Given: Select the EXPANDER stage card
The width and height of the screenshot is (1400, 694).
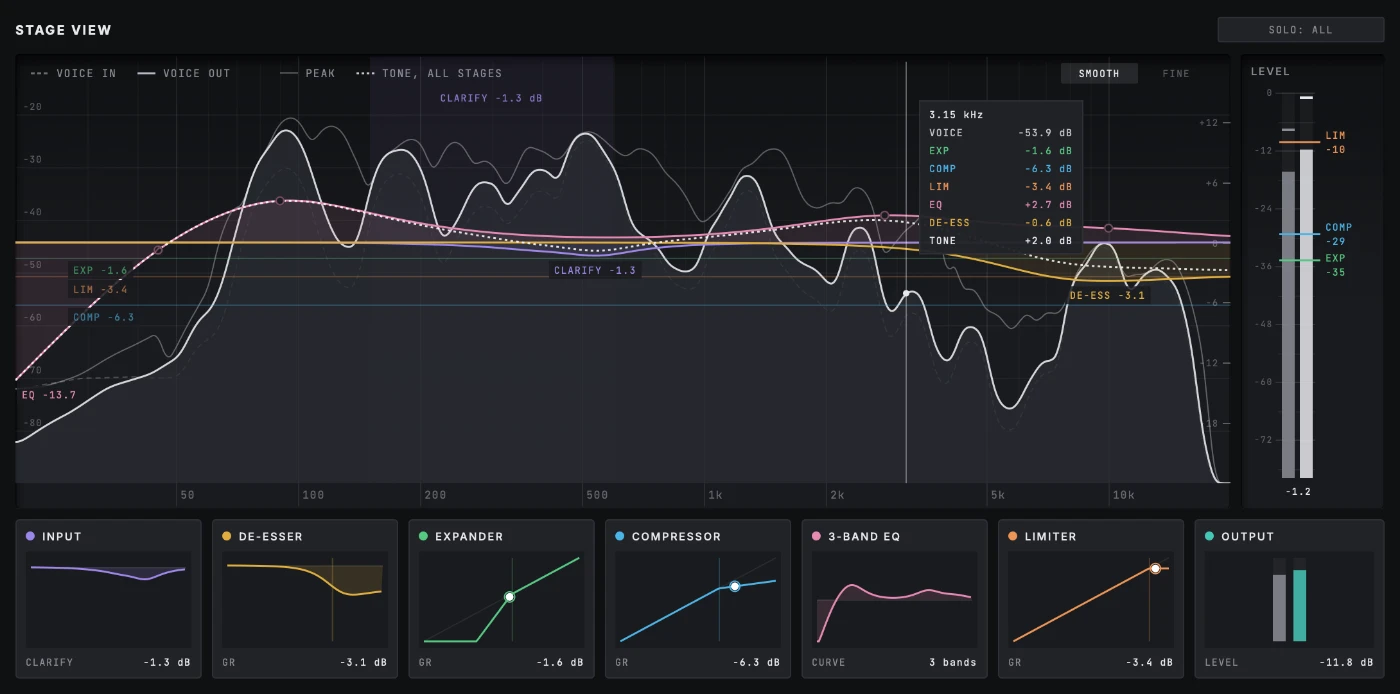Looking at the screenshot, I should click(501, 599).
